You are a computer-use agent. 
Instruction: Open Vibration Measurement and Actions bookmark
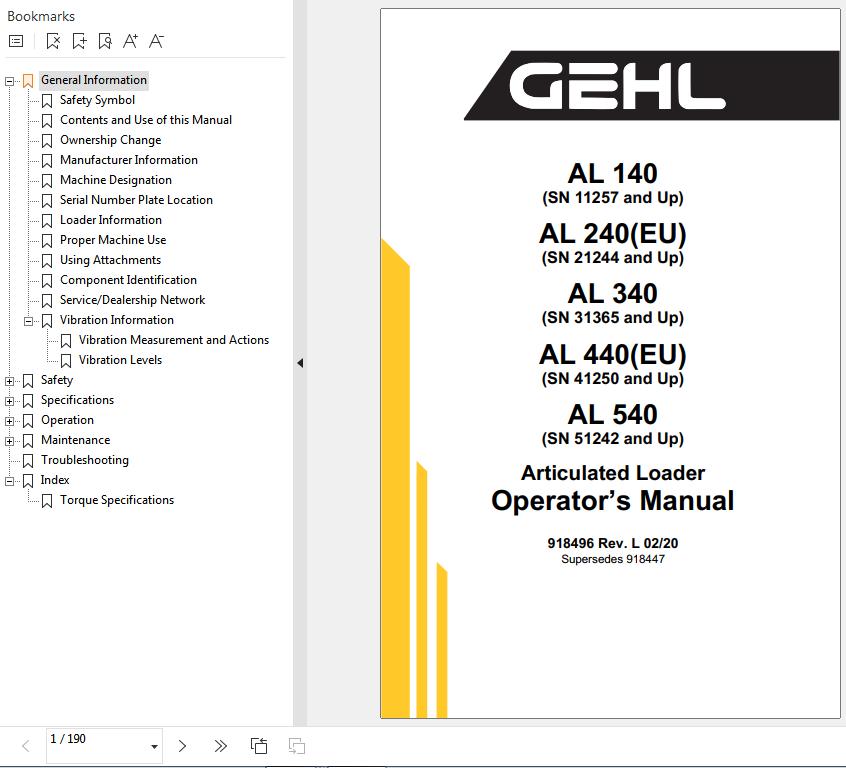point(174,339)
